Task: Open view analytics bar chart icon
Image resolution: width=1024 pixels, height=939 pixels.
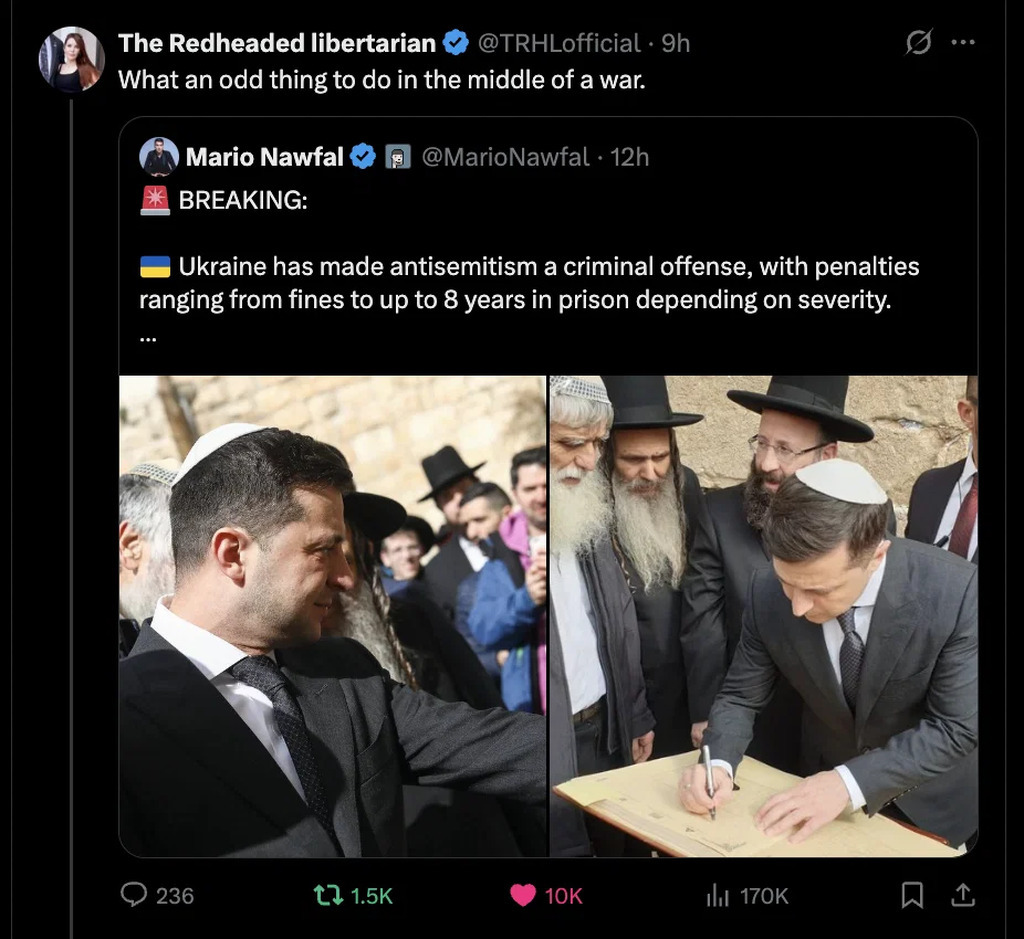Action: [717, 895]
